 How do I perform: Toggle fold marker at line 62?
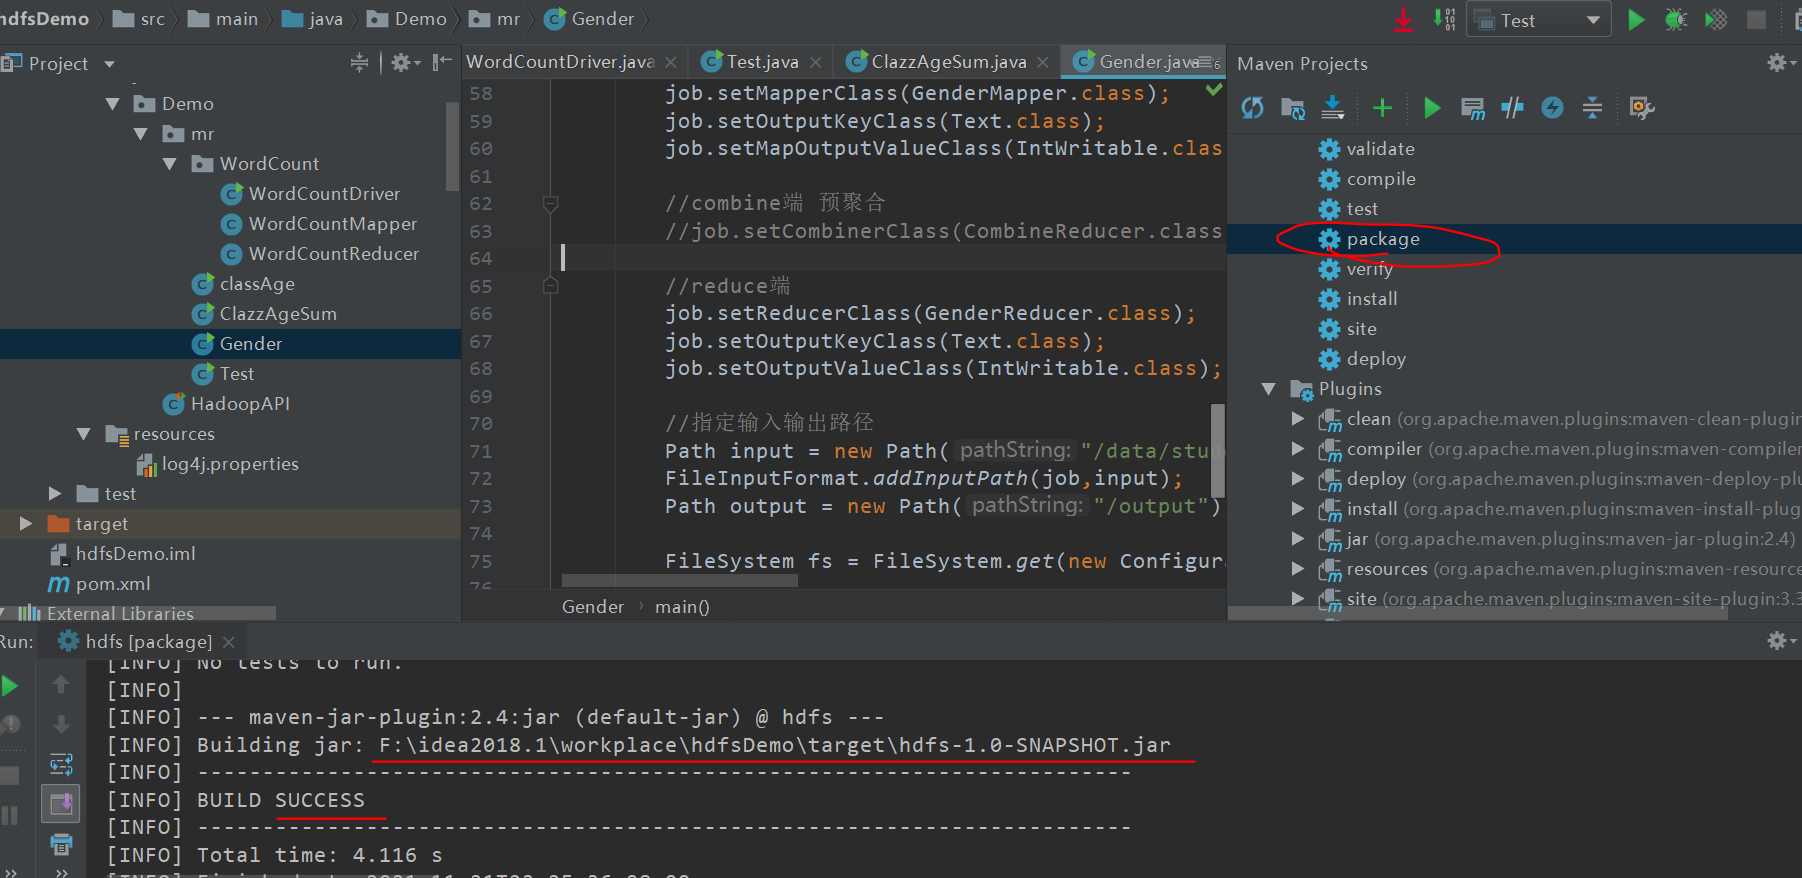(550, 204)
